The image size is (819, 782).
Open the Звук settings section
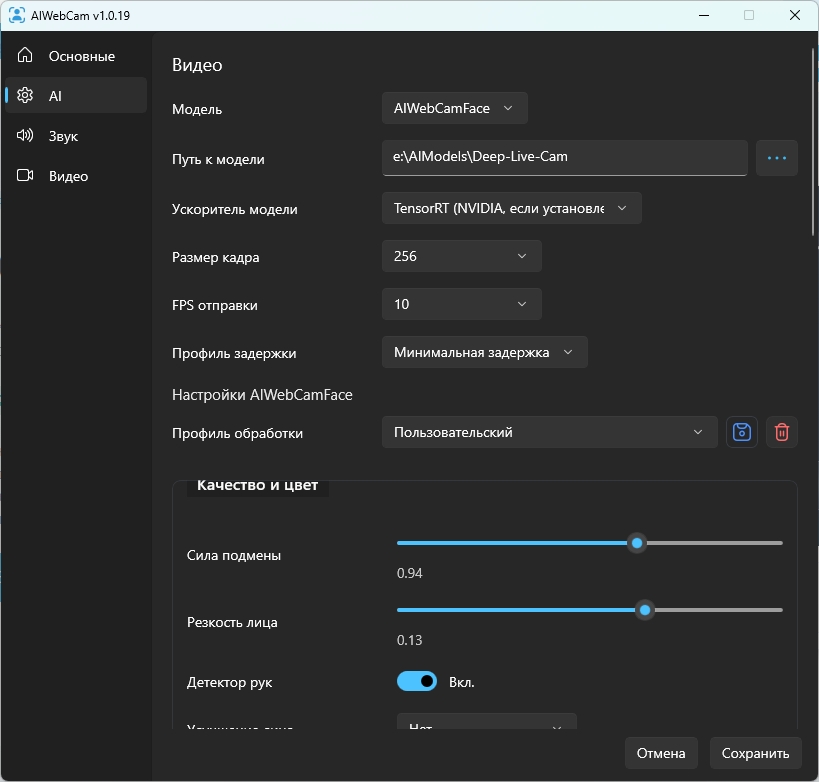(76, 136)
